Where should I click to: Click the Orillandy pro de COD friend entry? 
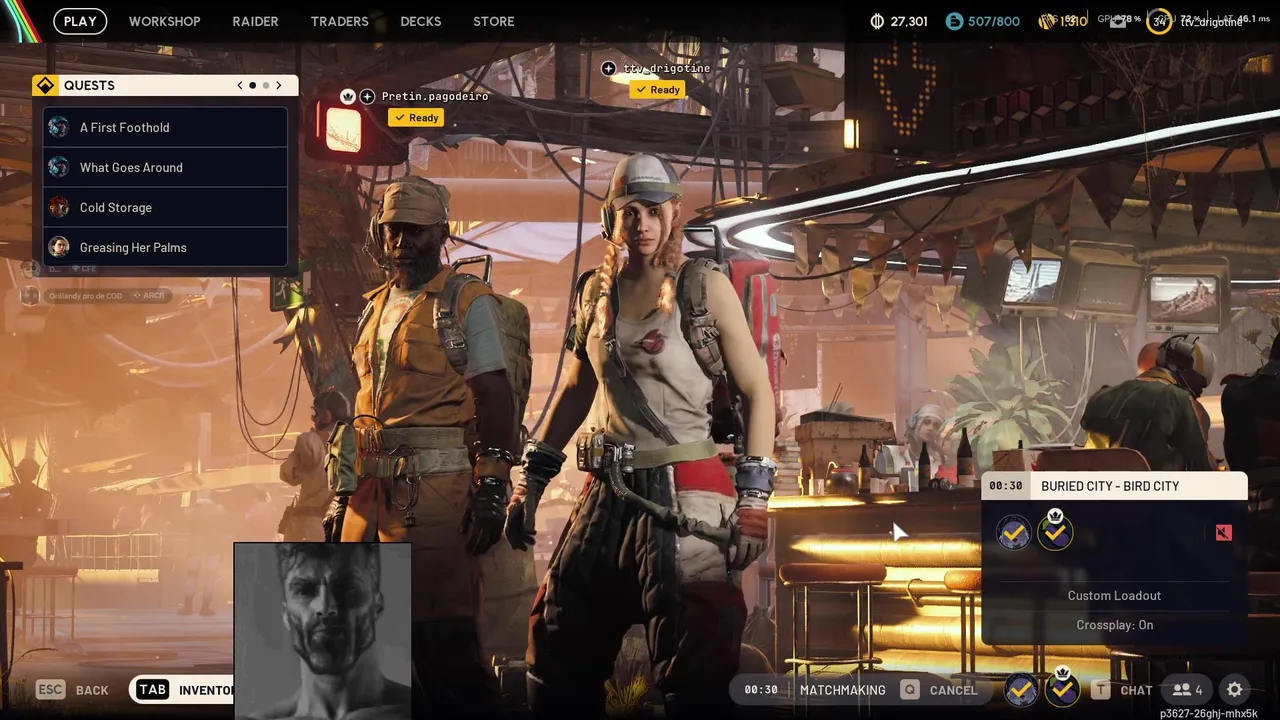[x=95, y=296]
